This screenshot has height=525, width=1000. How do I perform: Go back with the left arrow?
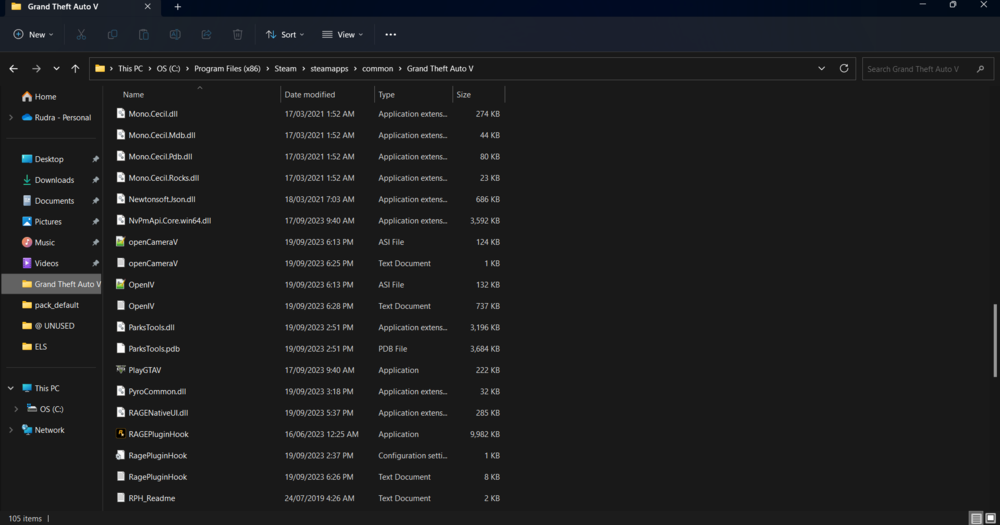tap(13, 68)
